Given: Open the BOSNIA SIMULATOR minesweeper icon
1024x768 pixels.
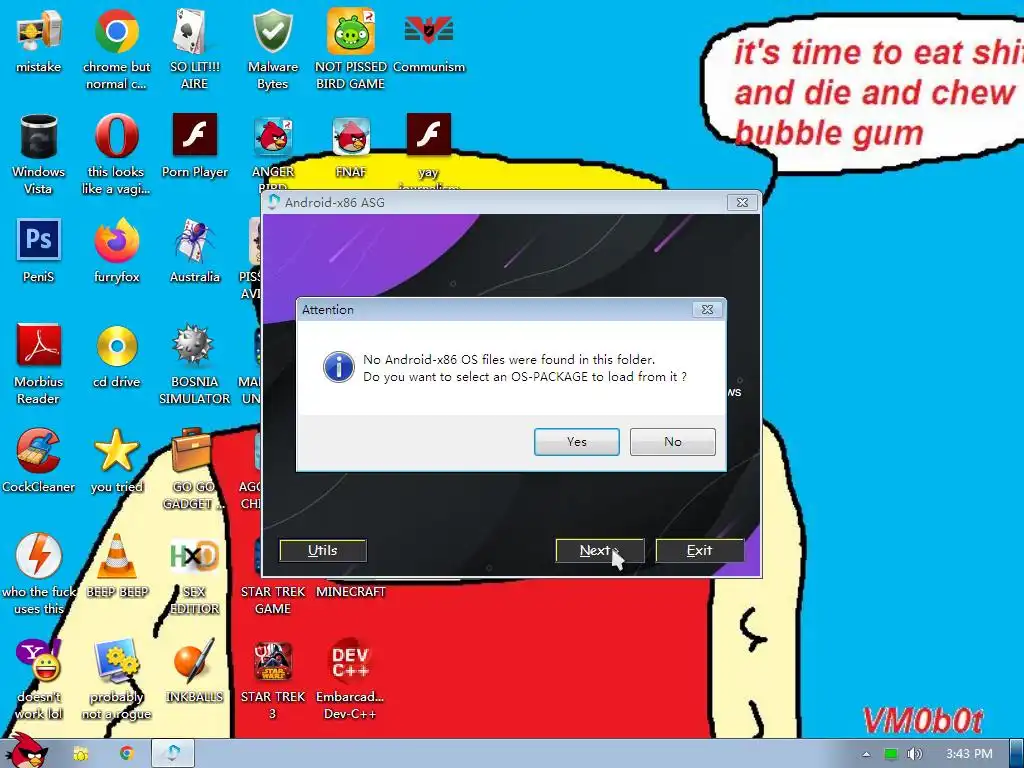Looking at the screenshot, I should (194, 364).
